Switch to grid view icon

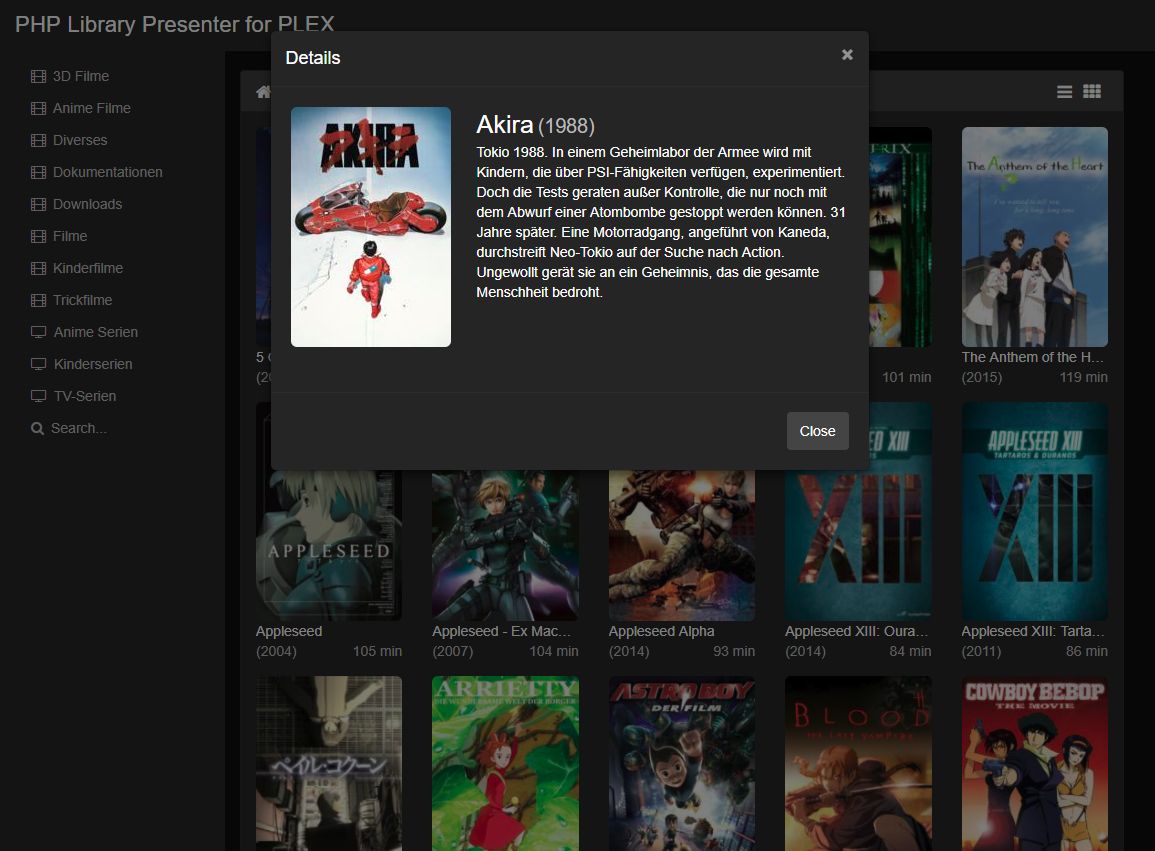pyautogui.click(x=1092, y=92)
